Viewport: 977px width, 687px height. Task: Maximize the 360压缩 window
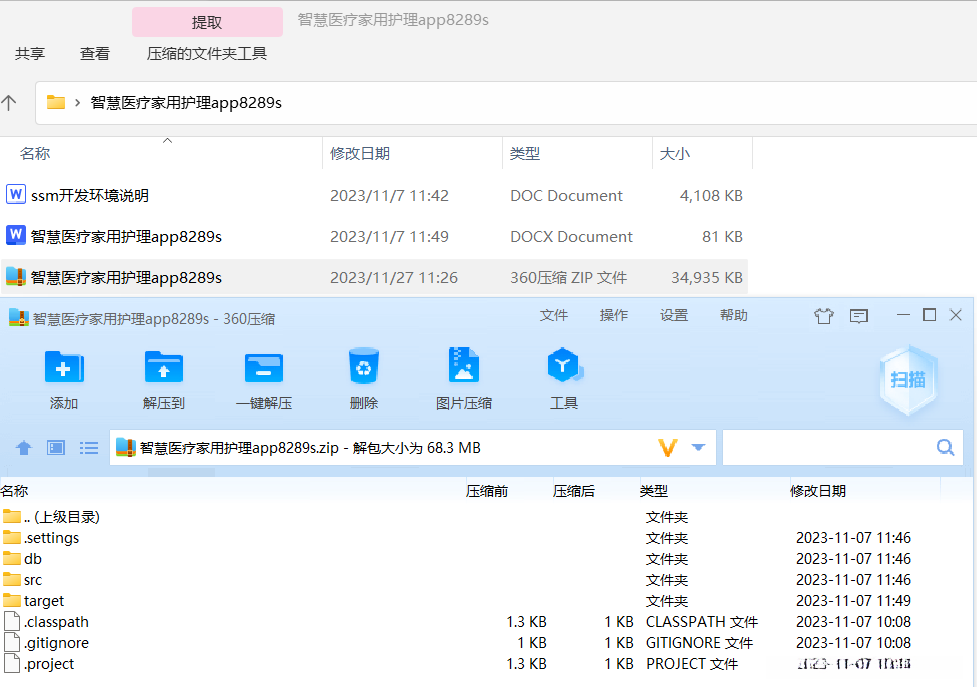point(929,315)
